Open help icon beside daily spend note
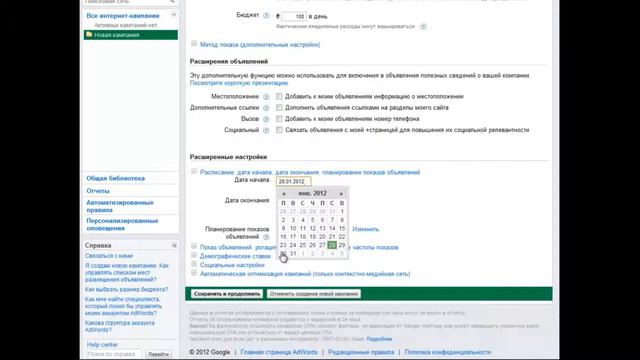640x360 pixels. coord(423,27)
